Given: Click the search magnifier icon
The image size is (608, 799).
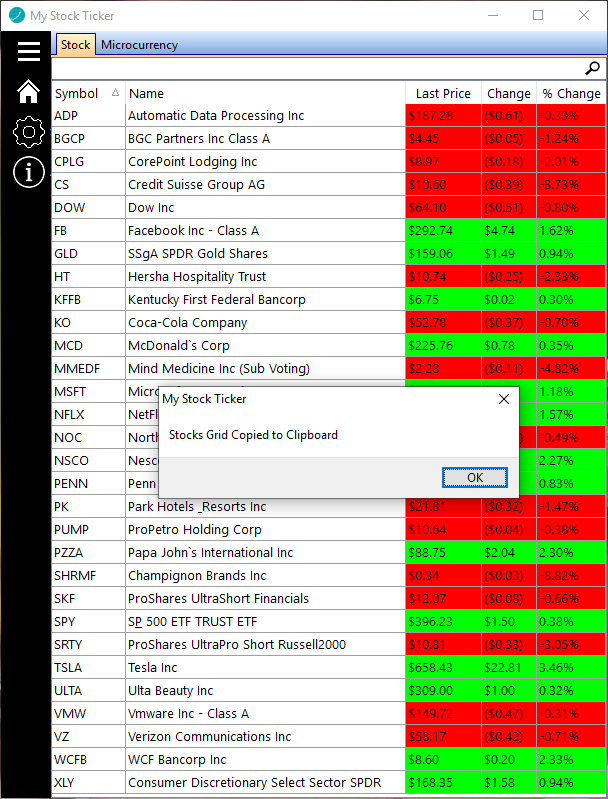Looking at the screenshot, I should click(592, 68).
